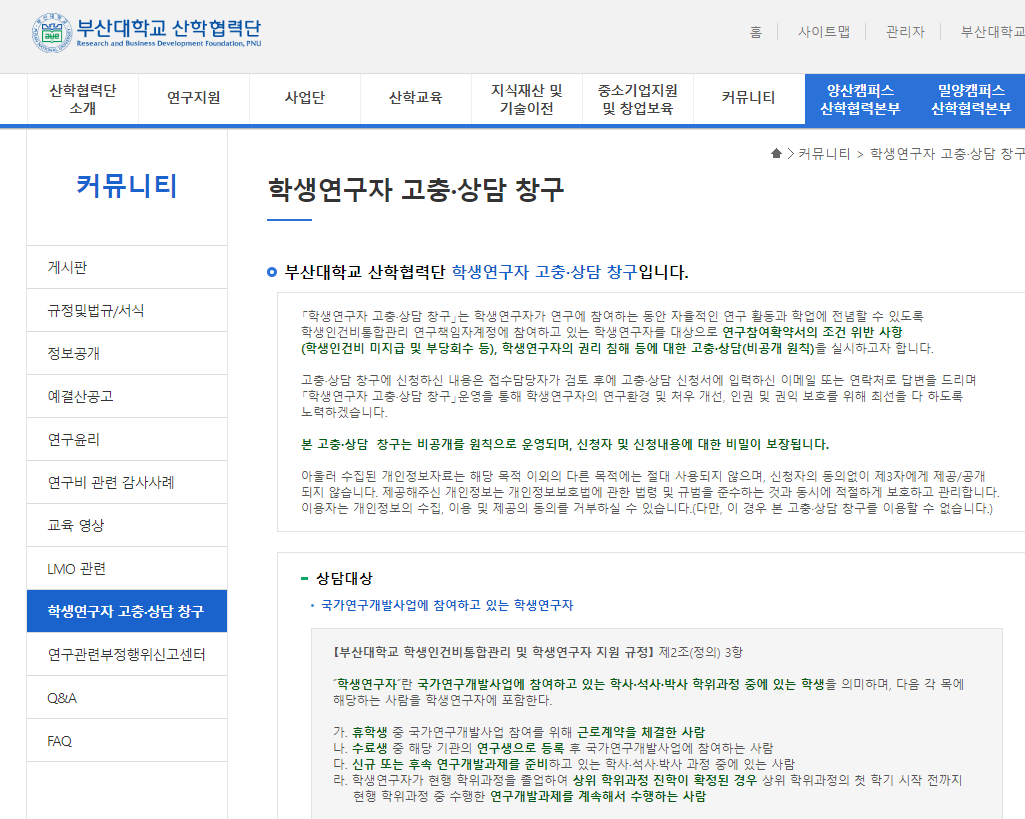This screenshot has height=819, width=1025.
Task: Open the 산학교육 menu
Action: click(416, 98)
